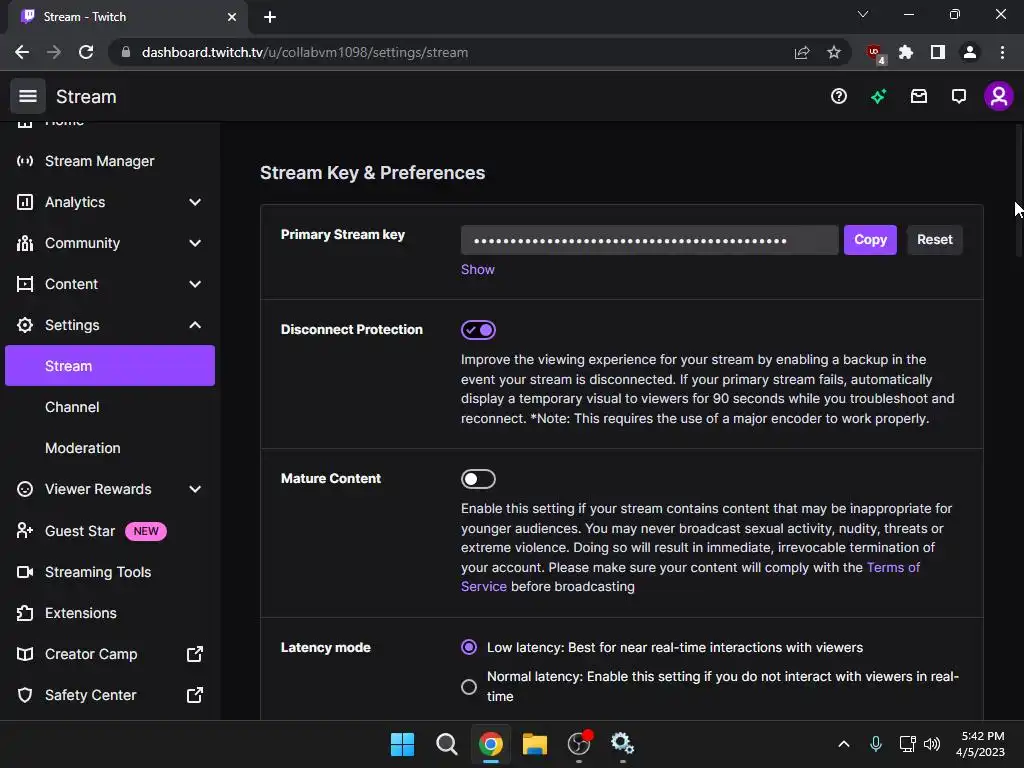Expand the Content section
This screenshot has height=768, width=1024.
click(x=195, y=284)
